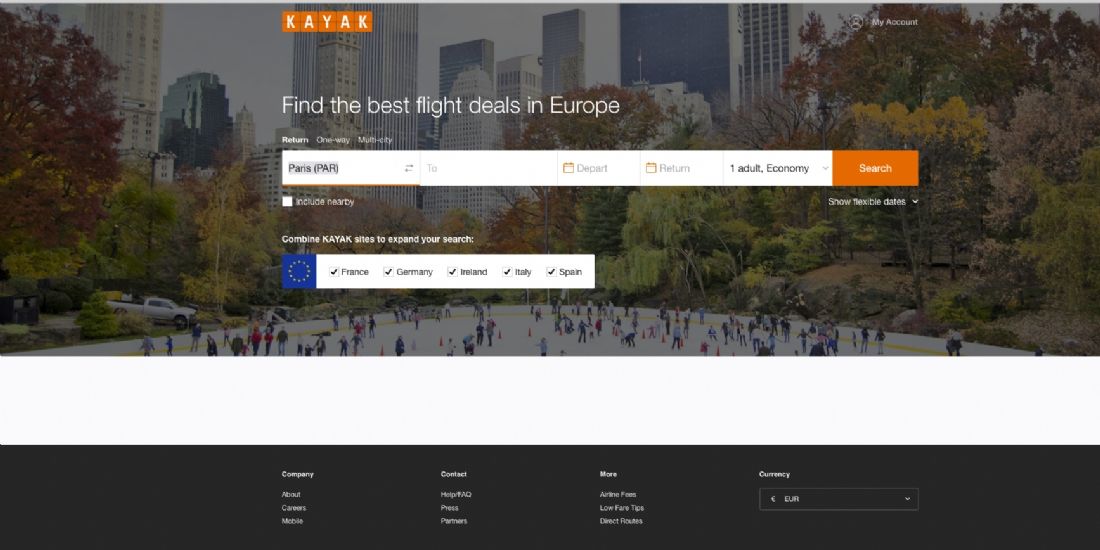
Task: Open the Careers footer link
Action: [294, 508]
